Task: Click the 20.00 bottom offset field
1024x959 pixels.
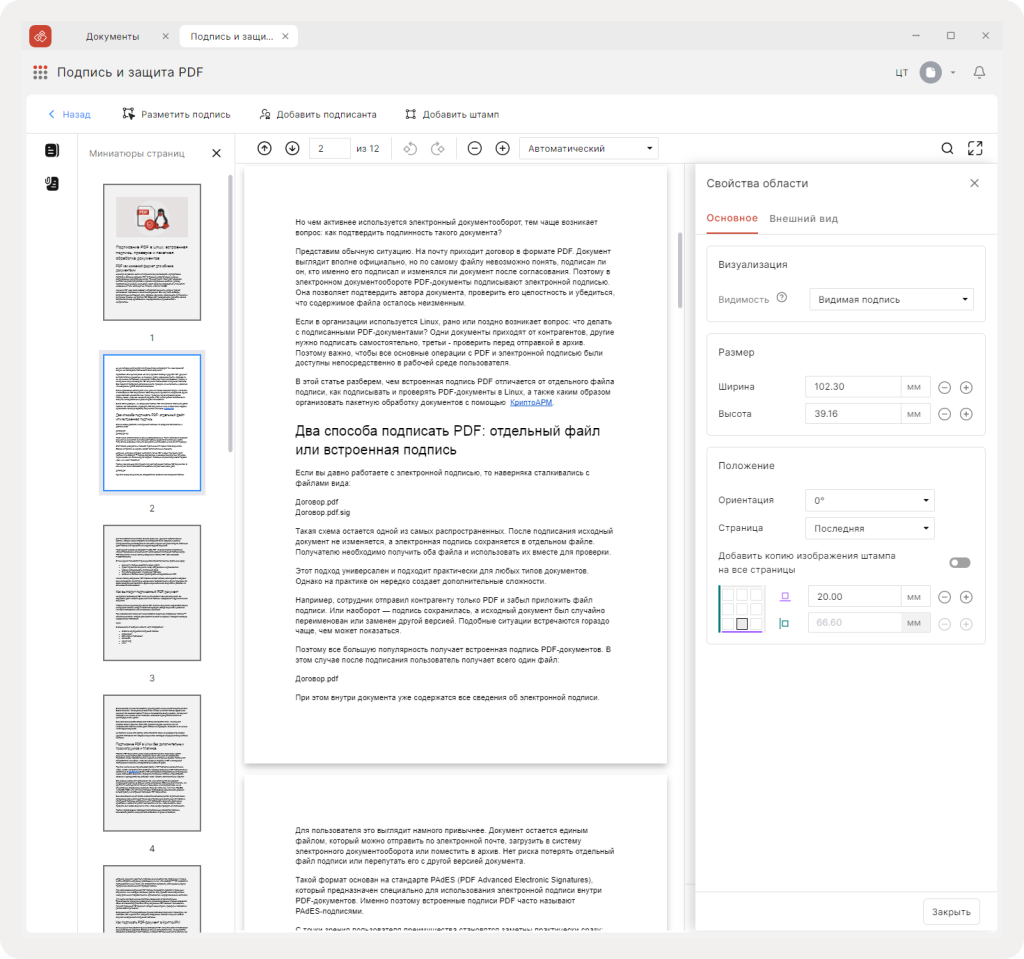Action: (x=855, y=596)
